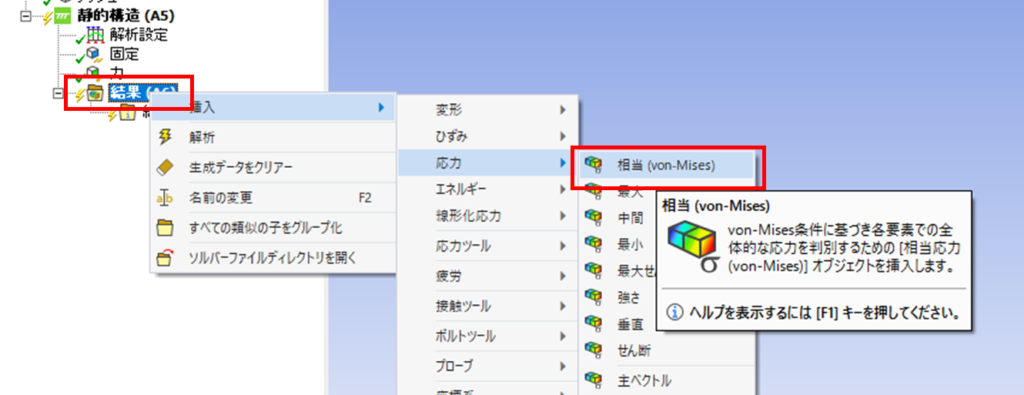Click the 中間 stress result icon
This screenshot has height=395, width=1024.
(x=593, y=217)
